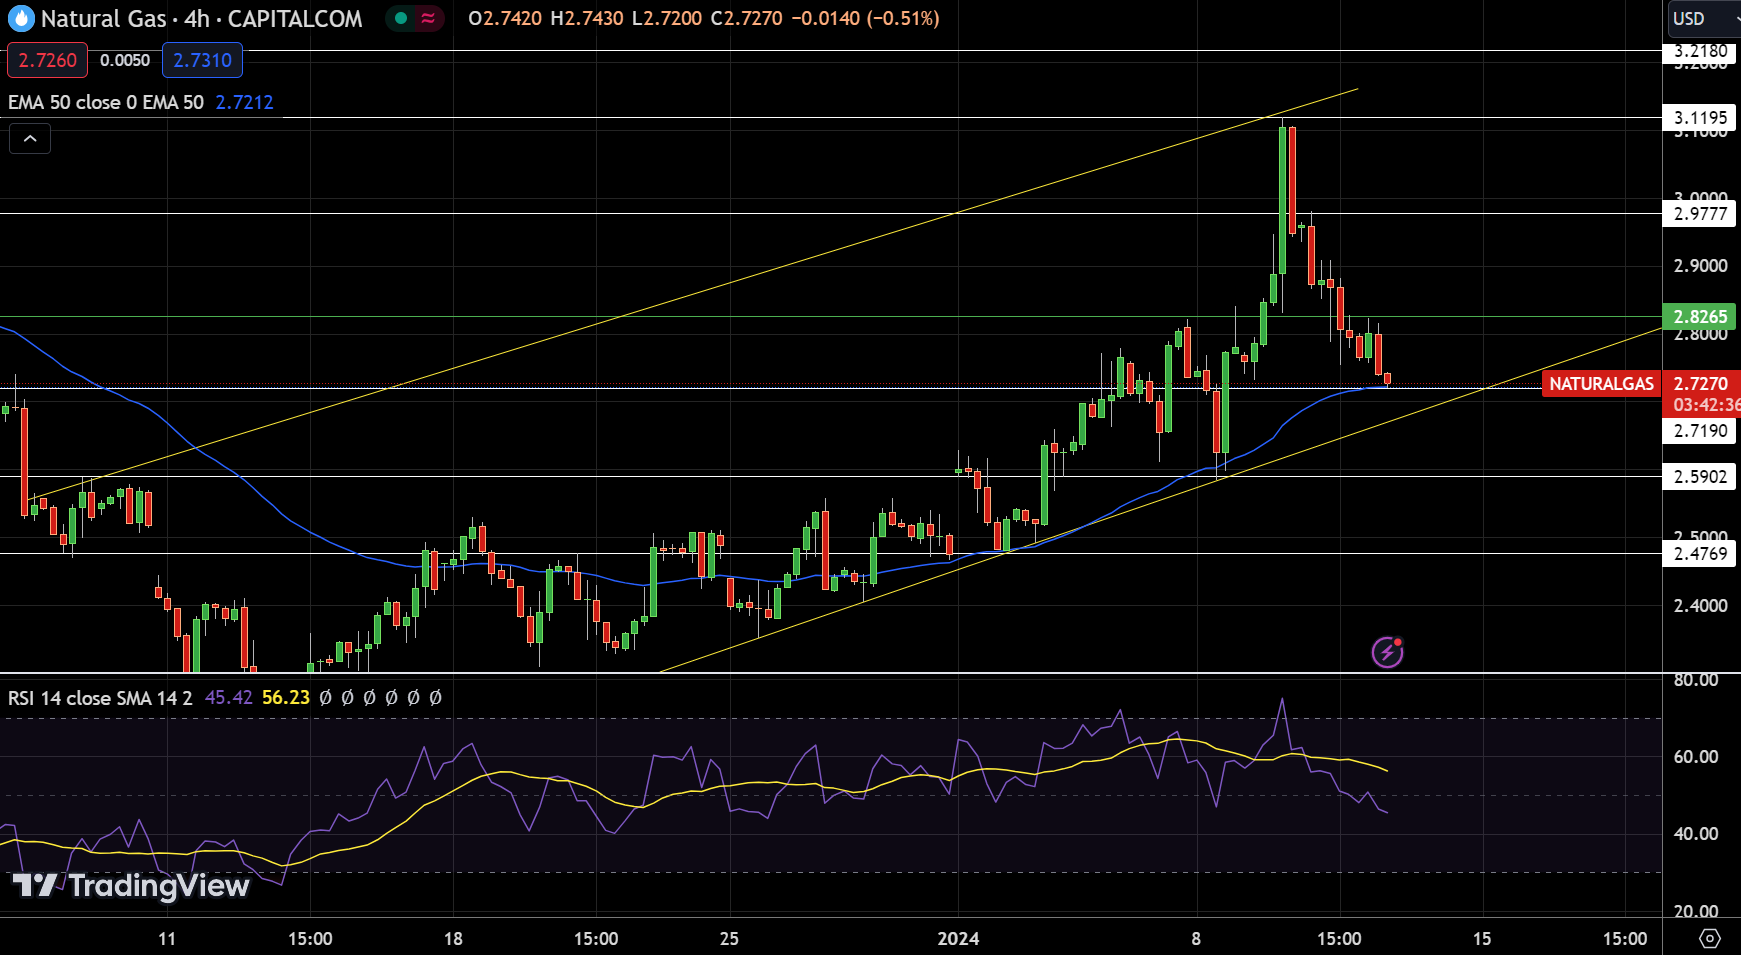This screenshot has height=955, width=1741.
Task: Click the 2.9777 price level label
Action: (1700, 213)
